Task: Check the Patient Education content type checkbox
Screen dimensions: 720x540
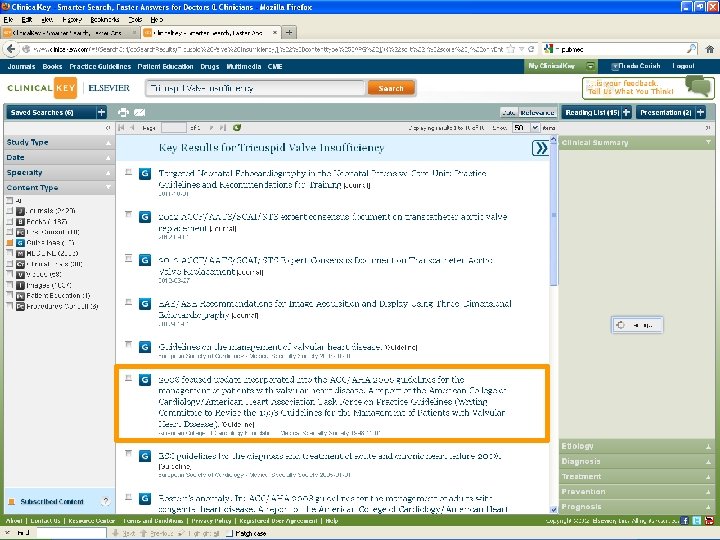Action: 10,295
